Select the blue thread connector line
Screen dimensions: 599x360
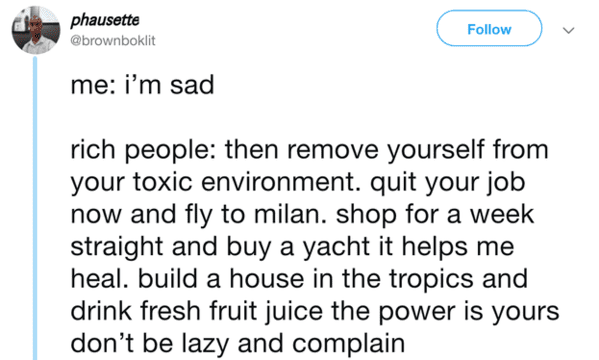pos(35,208)
